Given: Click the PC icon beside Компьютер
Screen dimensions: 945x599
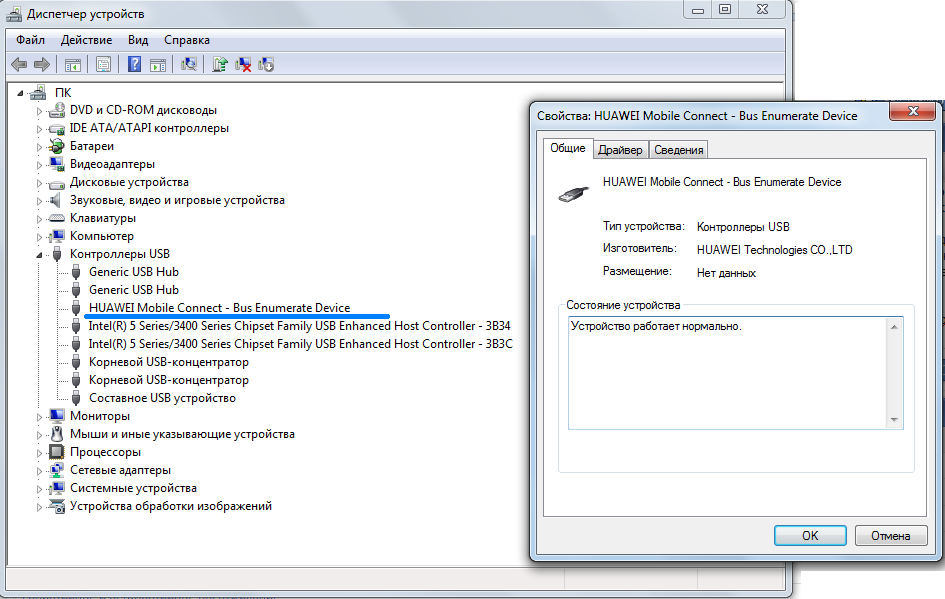Looking at the screenshot, I should pos(57,236).
